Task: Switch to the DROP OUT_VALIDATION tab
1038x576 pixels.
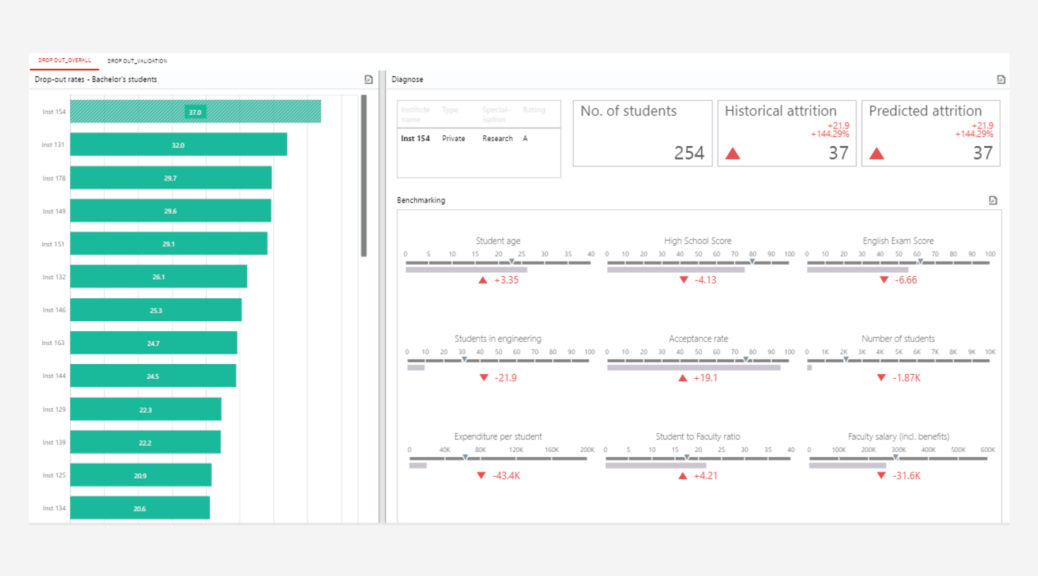Action: pos(140,58)
